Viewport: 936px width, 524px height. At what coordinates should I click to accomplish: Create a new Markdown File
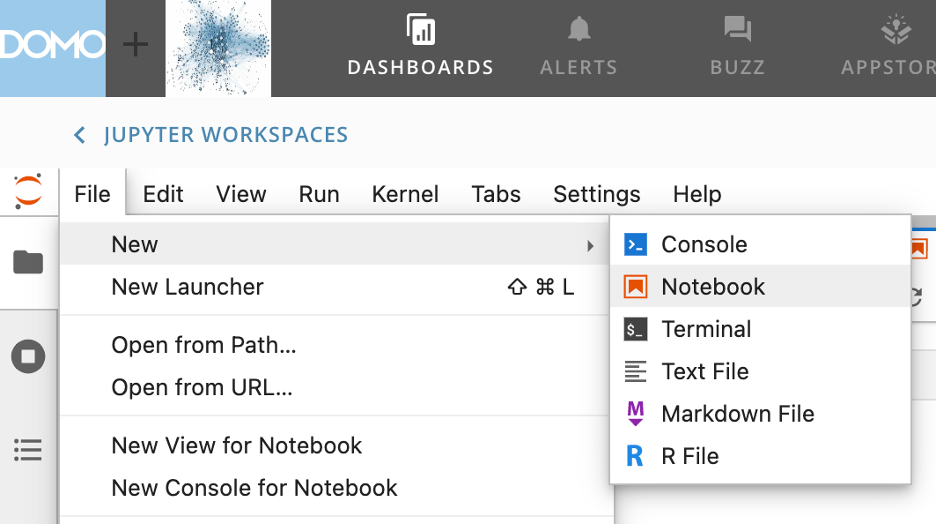pyautogui.click(x=760, y=414)
